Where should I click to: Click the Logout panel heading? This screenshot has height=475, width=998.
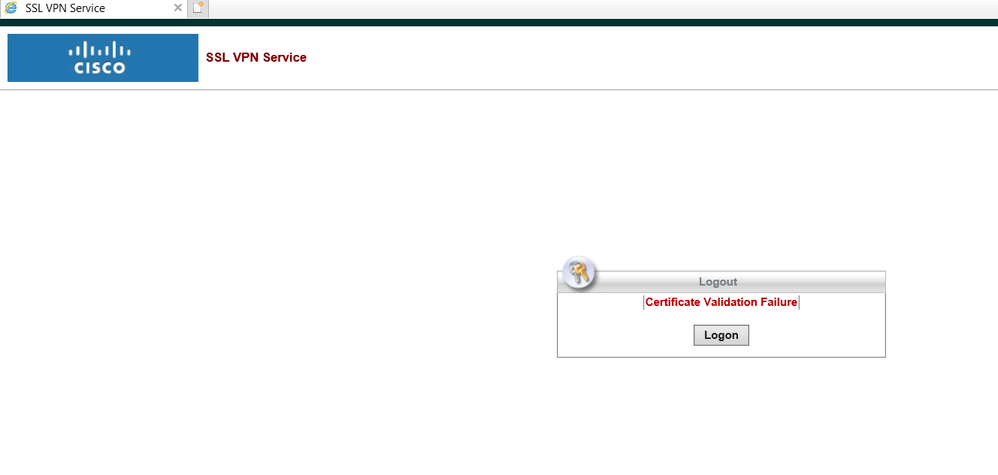point(718,281)
